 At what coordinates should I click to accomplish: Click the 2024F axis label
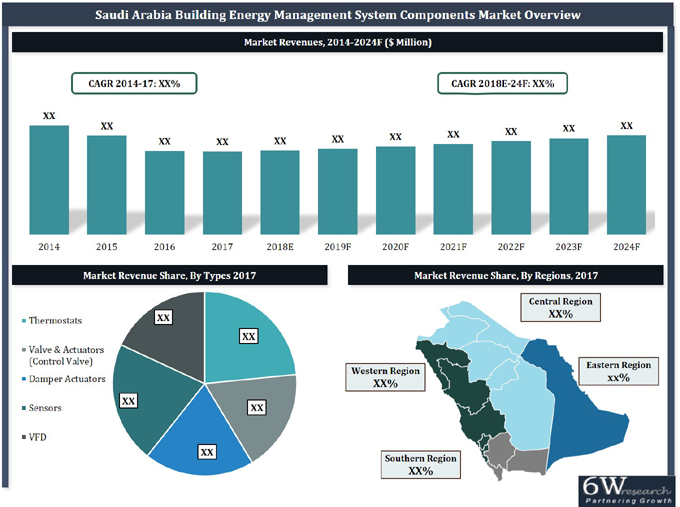(627, 247)
